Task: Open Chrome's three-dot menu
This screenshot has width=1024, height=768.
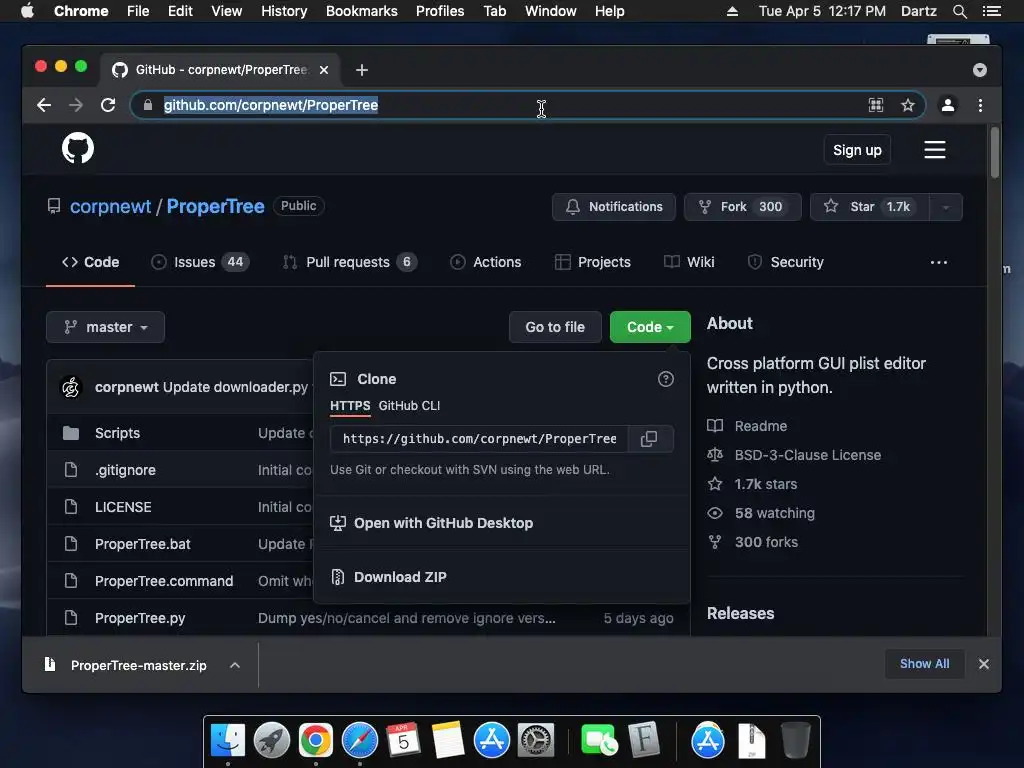Action: 980,105
